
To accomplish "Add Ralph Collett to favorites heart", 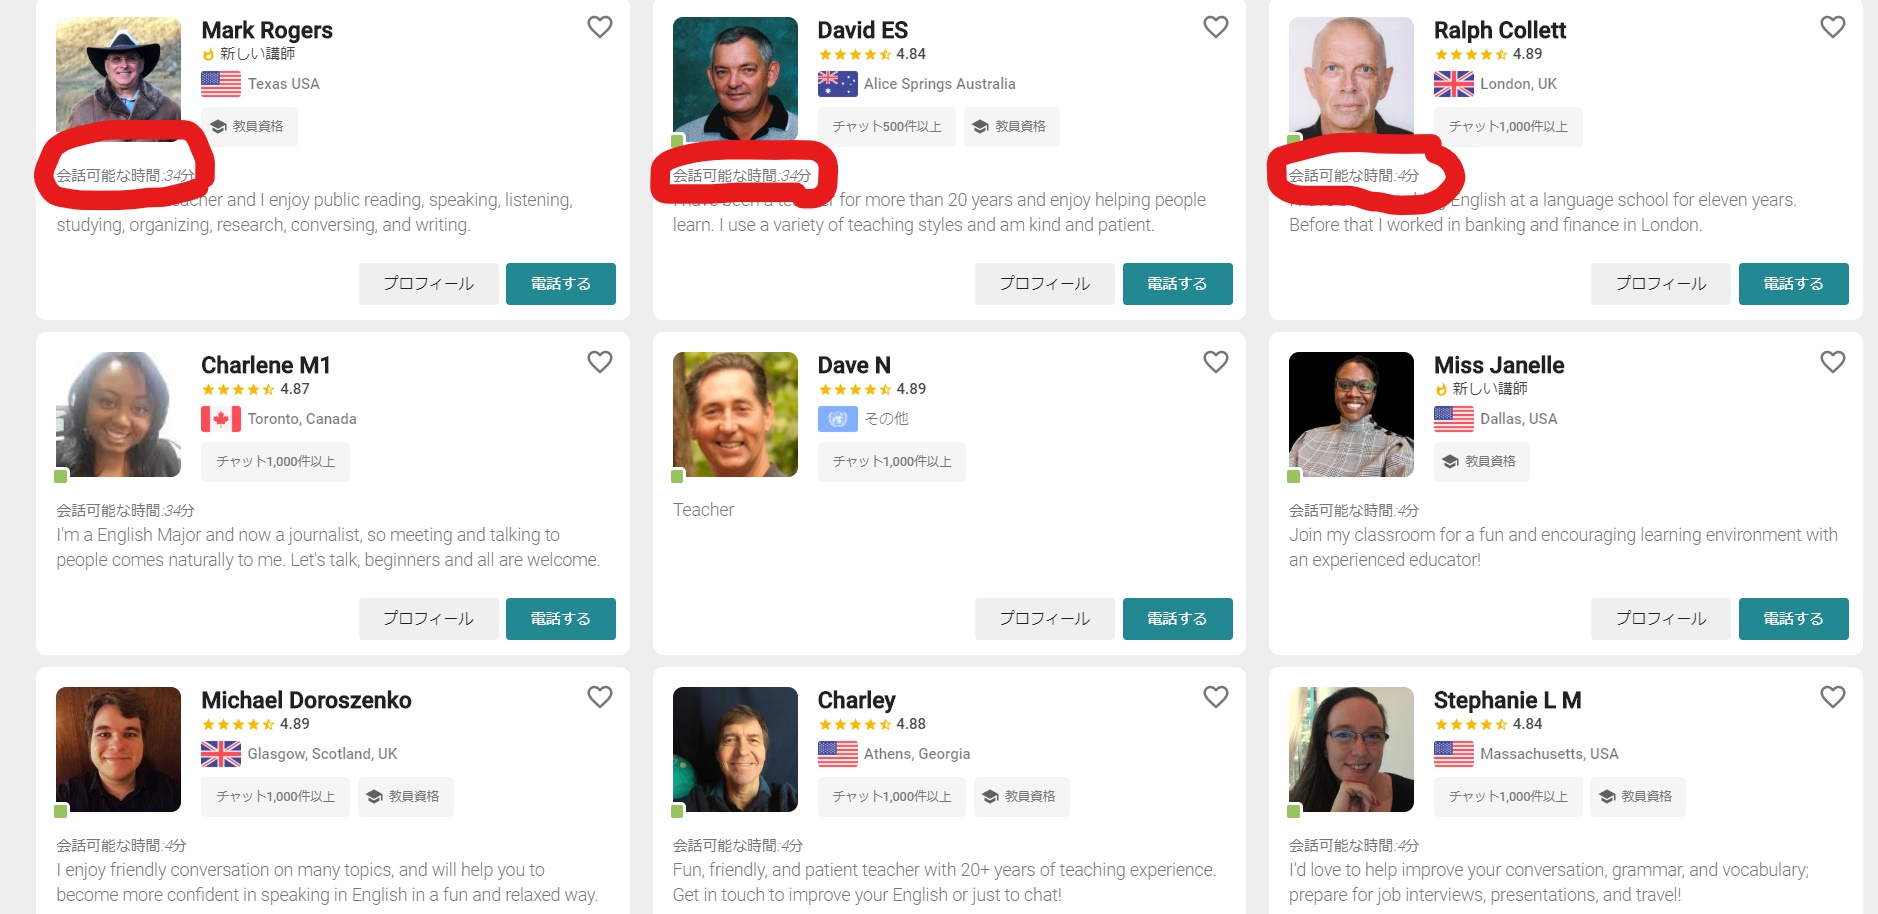I will (1832, 27).
